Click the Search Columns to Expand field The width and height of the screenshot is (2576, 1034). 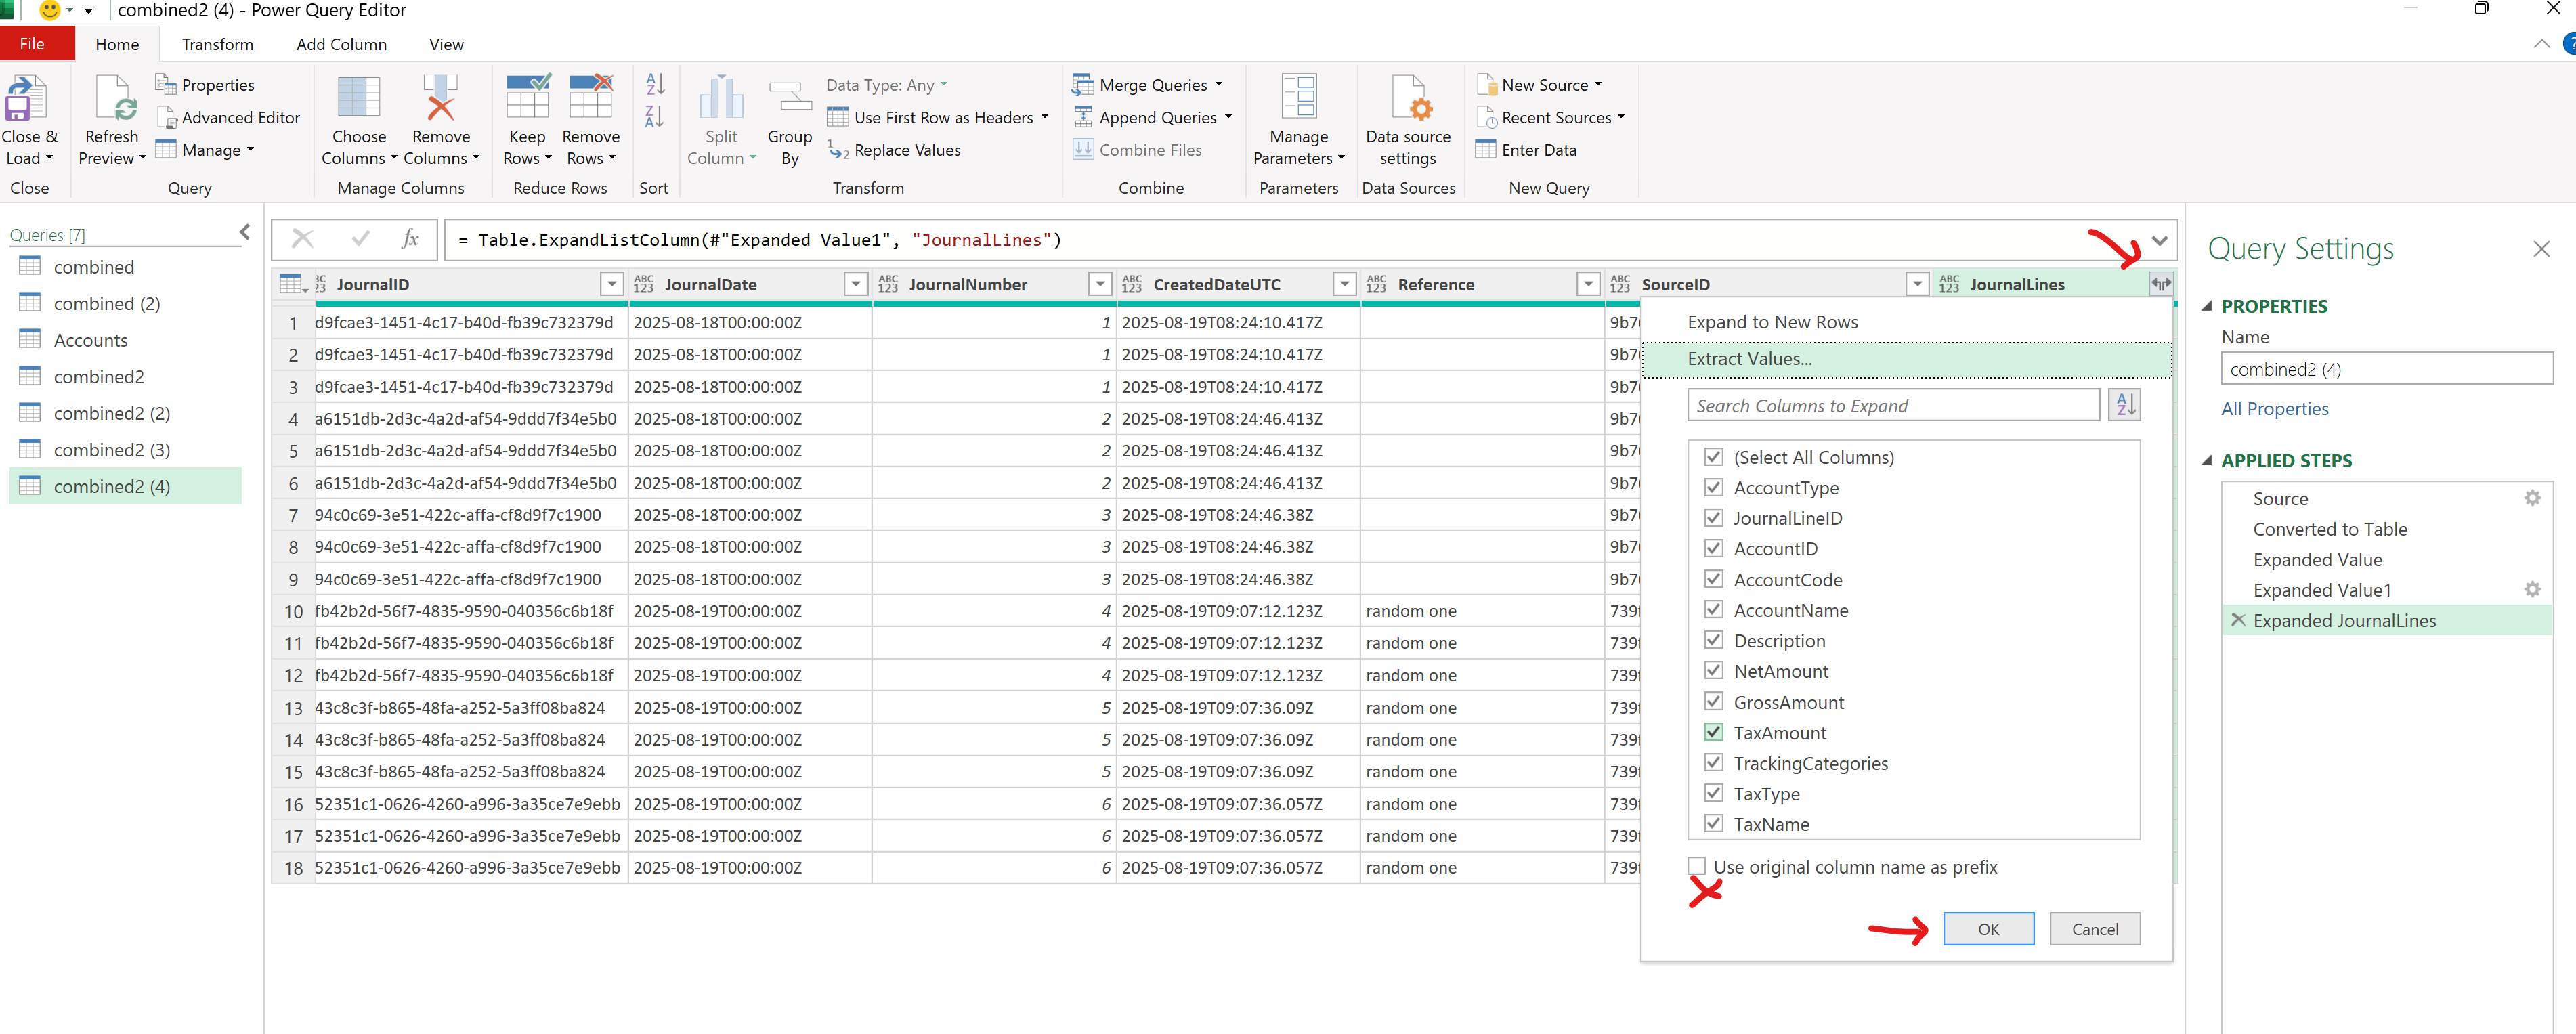point(1893,406)
